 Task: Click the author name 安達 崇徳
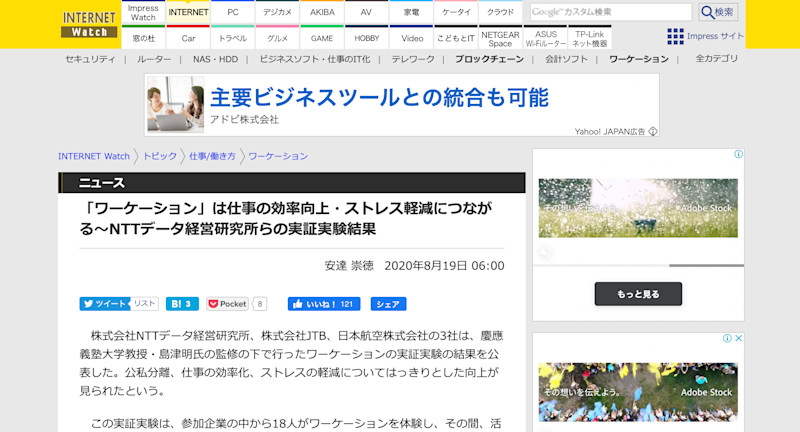tap(349, 266)
